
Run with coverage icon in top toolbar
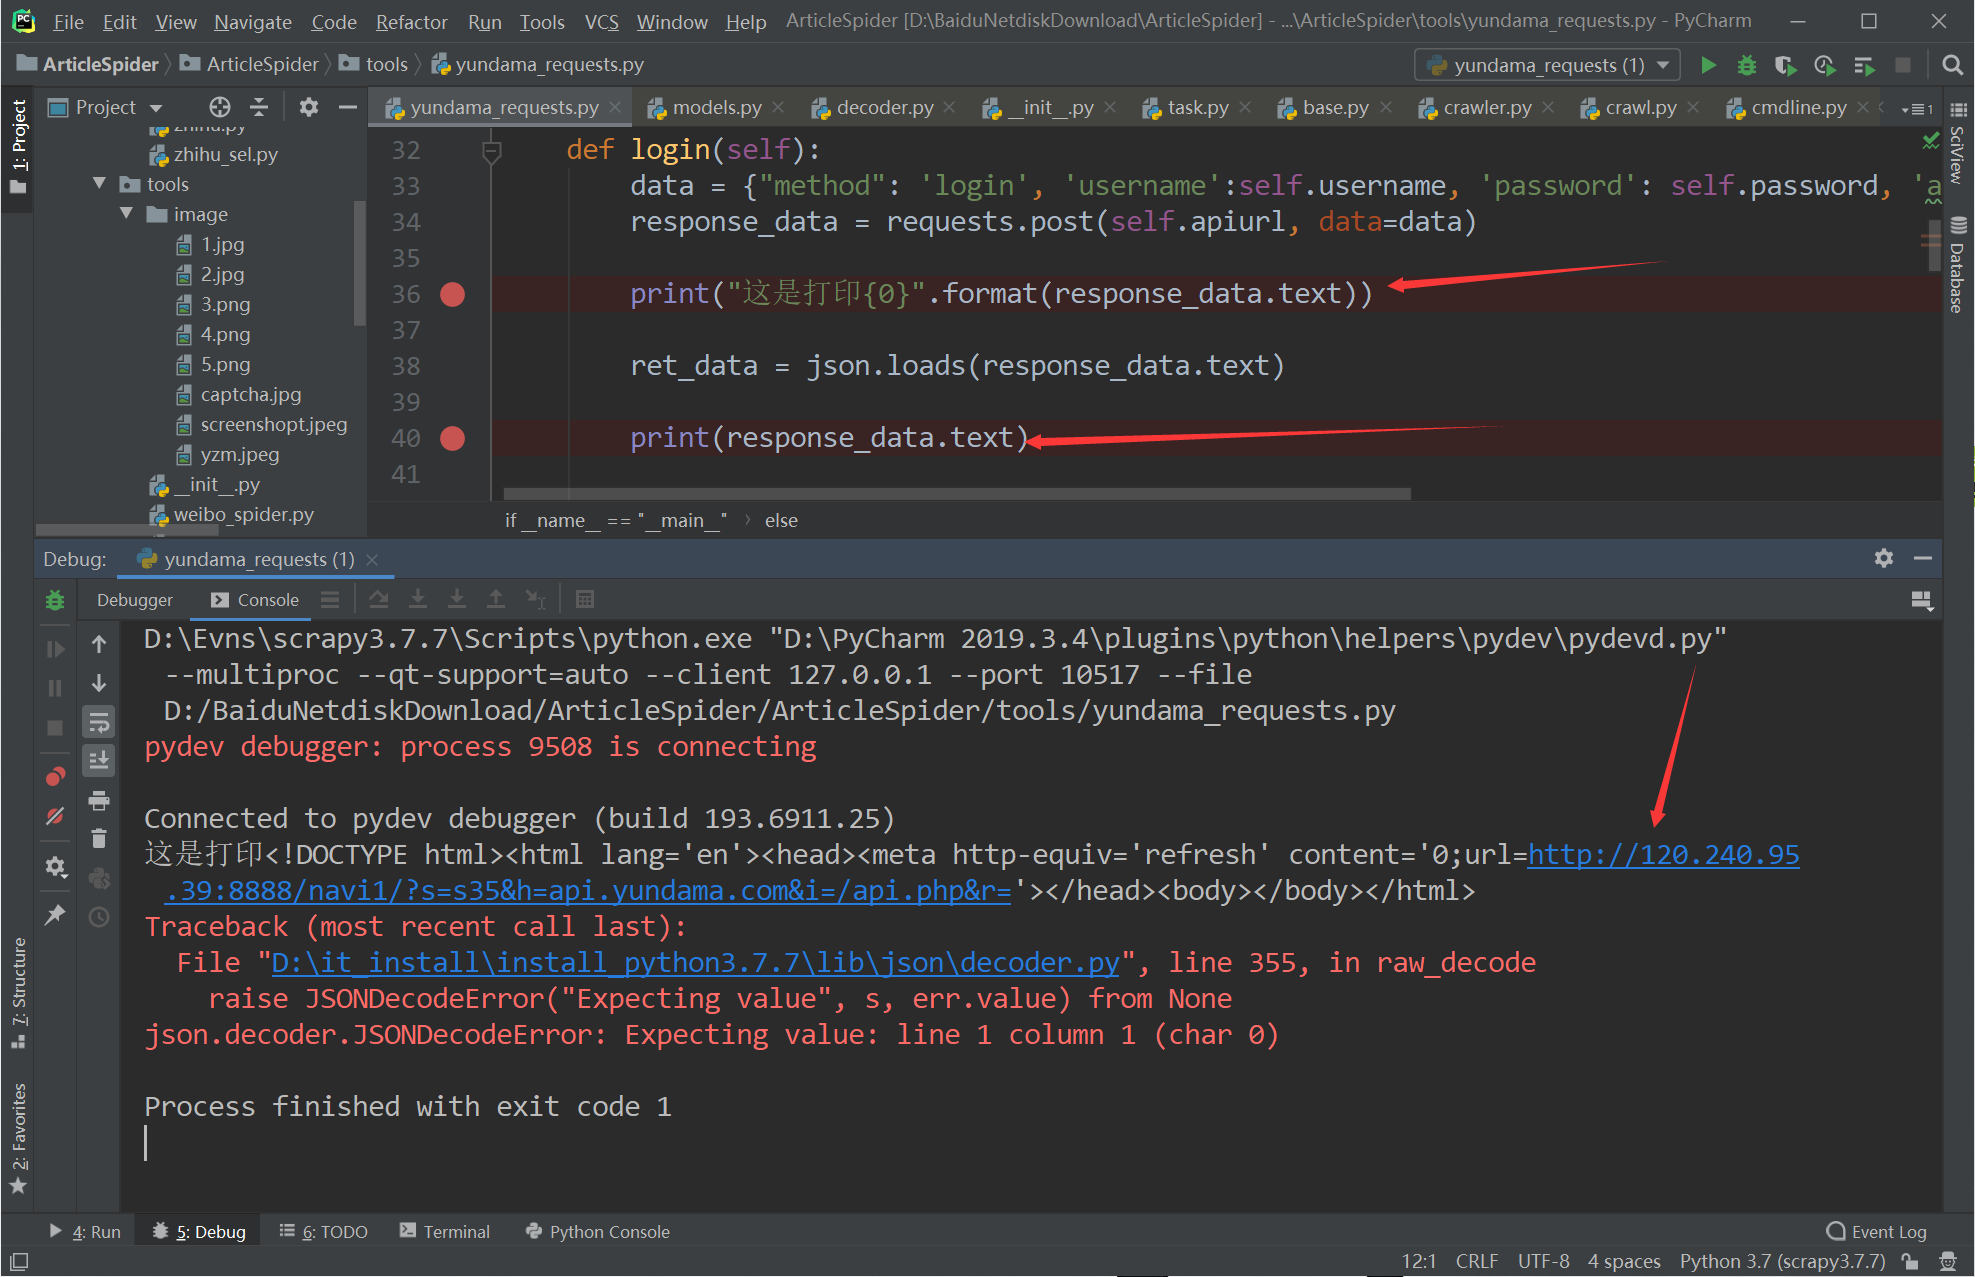1785,65
